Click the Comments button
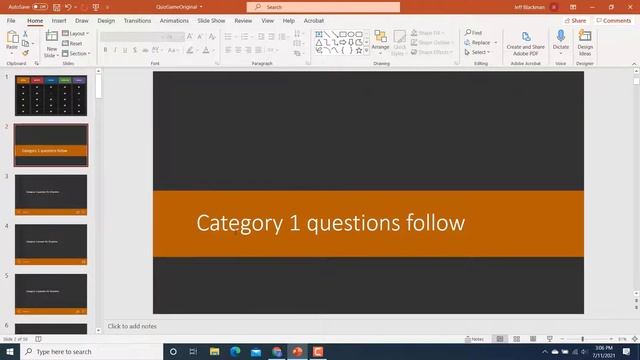 coord(613,20)
